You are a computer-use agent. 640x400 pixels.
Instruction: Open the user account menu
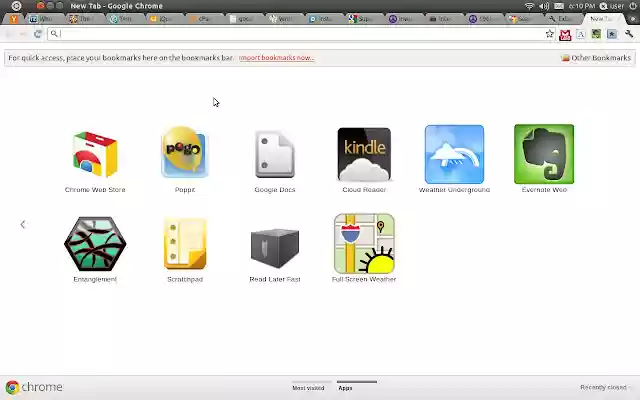611,6
